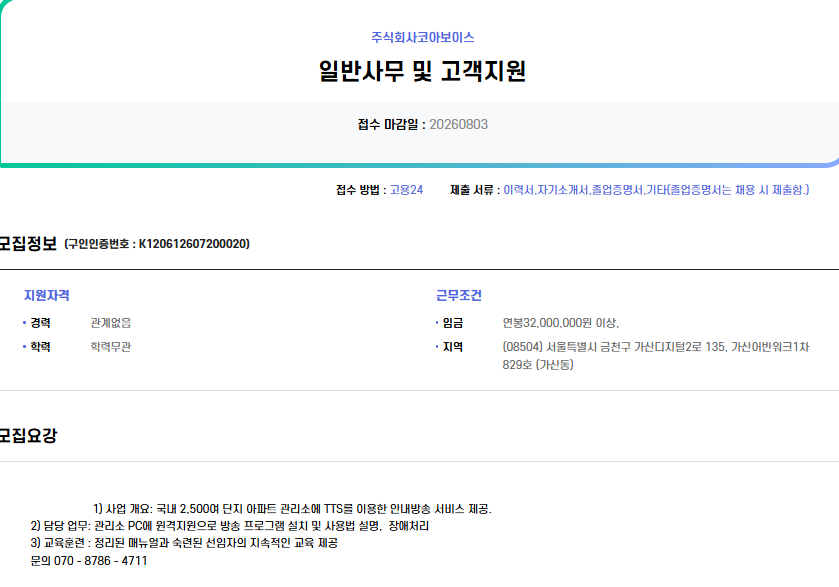The width and height of the screenshot is (839, 587).
Task: Click the 근무조건 section heading
Action: (459, 295)
